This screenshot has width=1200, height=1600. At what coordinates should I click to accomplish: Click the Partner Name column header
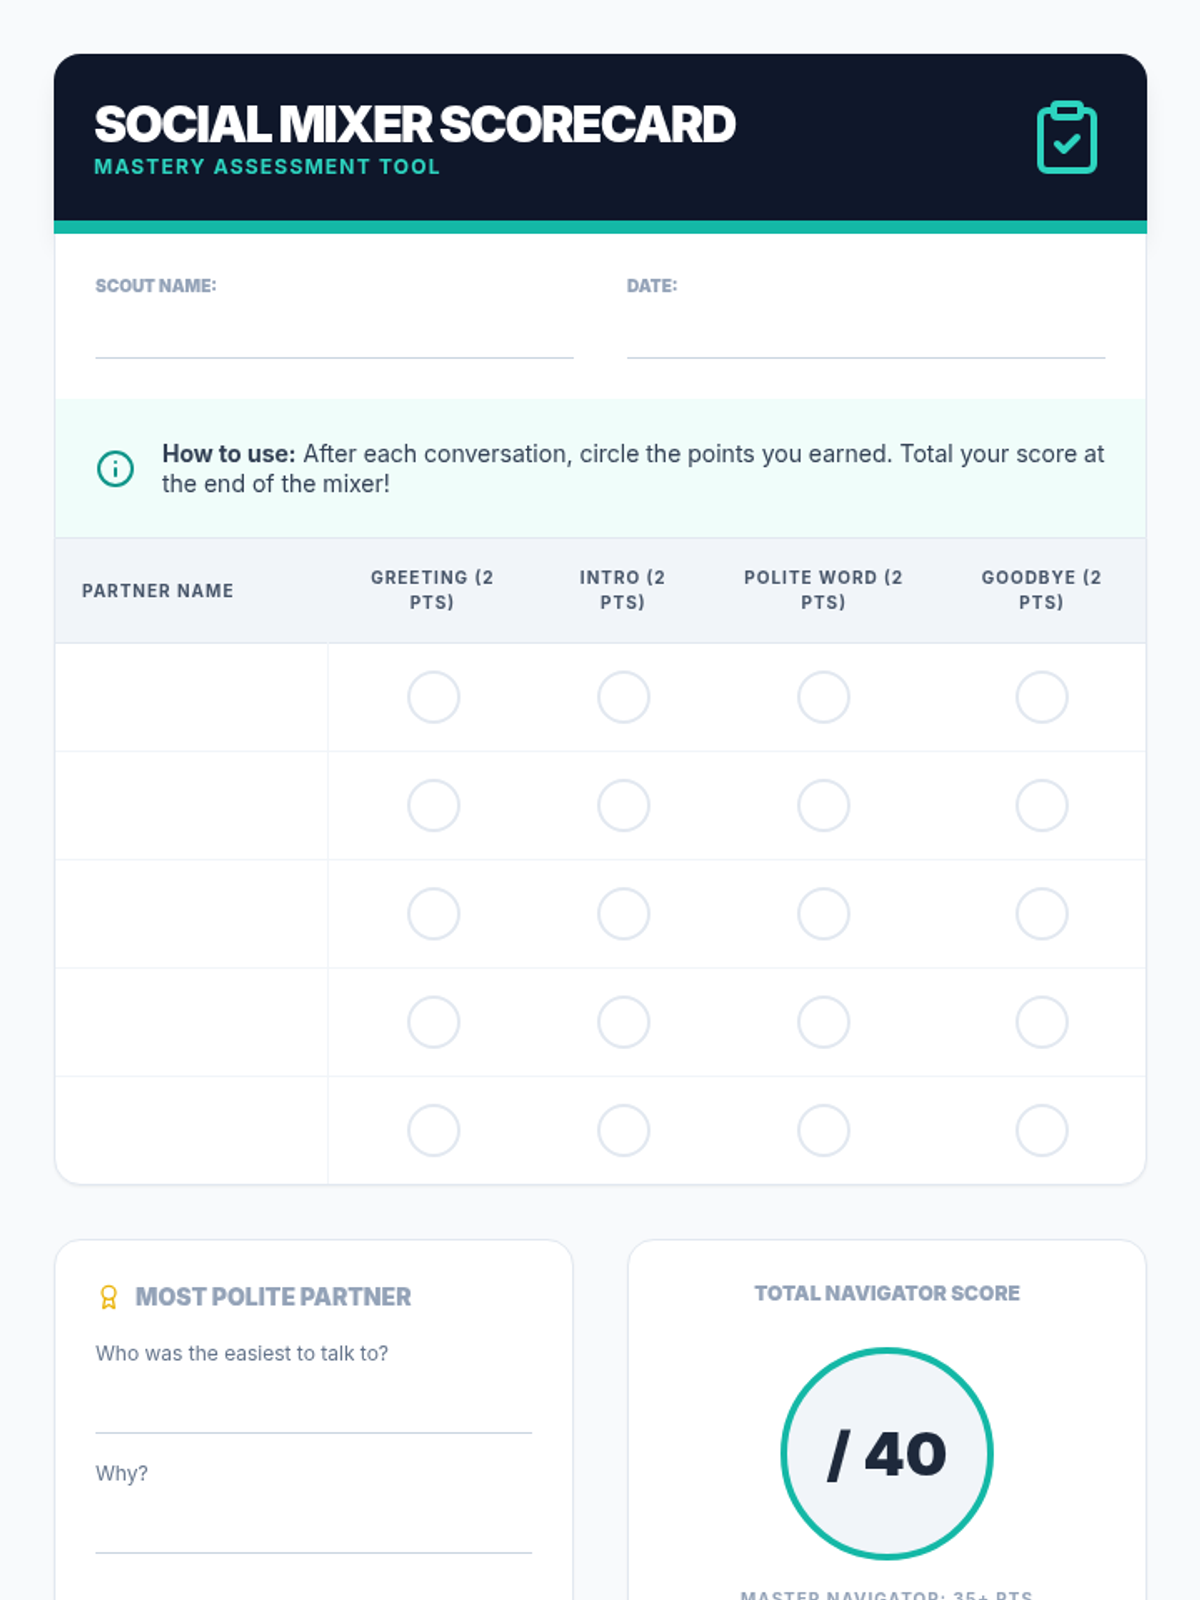point(158,591)
